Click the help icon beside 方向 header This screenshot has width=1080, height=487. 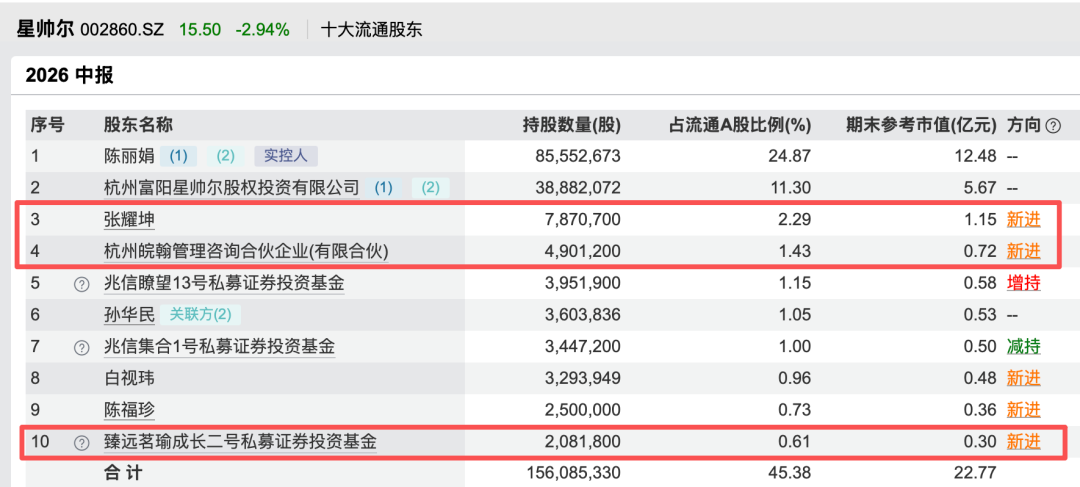[1052, 125]
